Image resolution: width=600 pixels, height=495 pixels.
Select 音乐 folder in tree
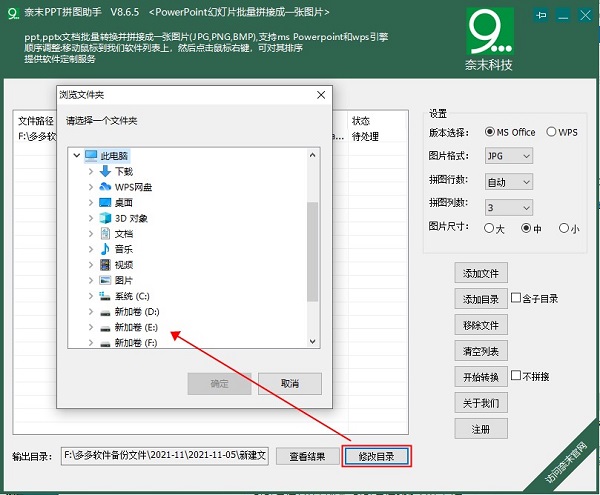124,249
